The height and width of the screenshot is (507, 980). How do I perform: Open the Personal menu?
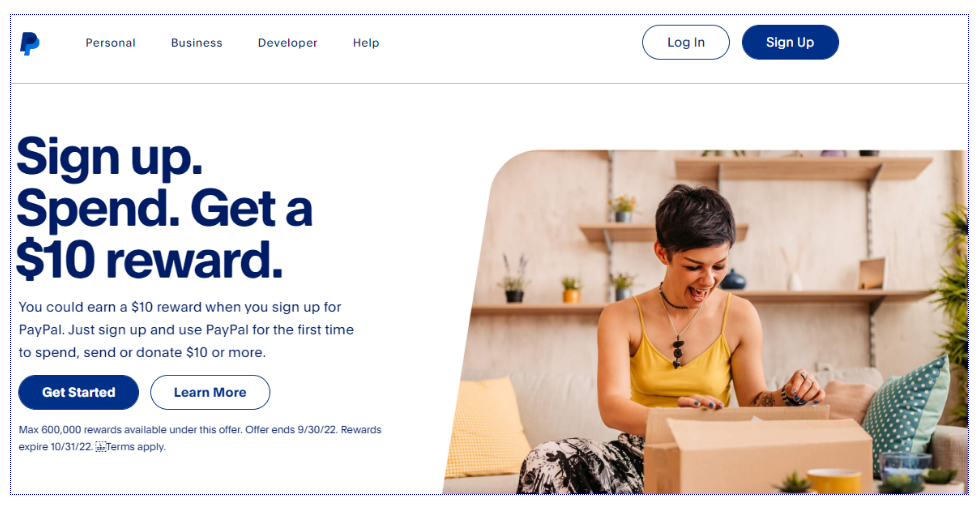click(x=111, y=43)
